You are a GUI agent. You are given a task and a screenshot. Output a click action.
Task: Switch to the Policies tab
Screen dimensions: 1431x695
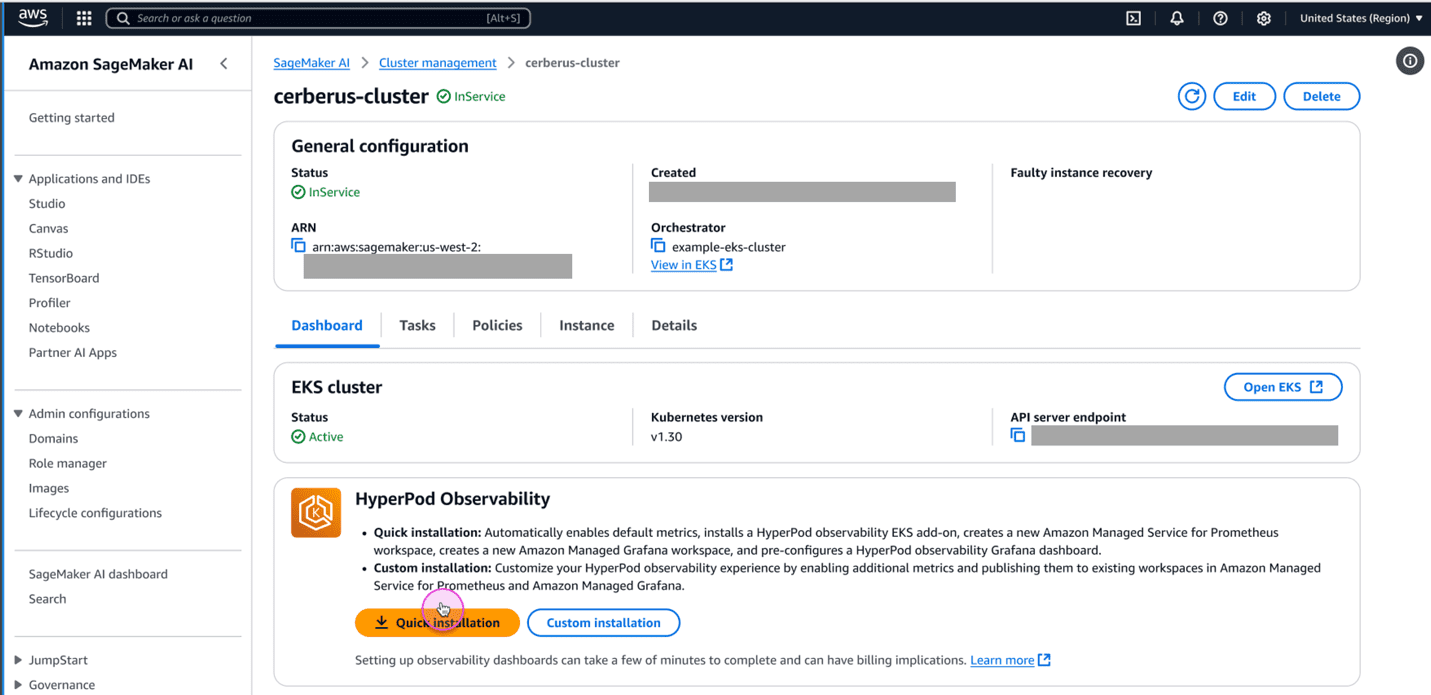(x=497, y=325)
